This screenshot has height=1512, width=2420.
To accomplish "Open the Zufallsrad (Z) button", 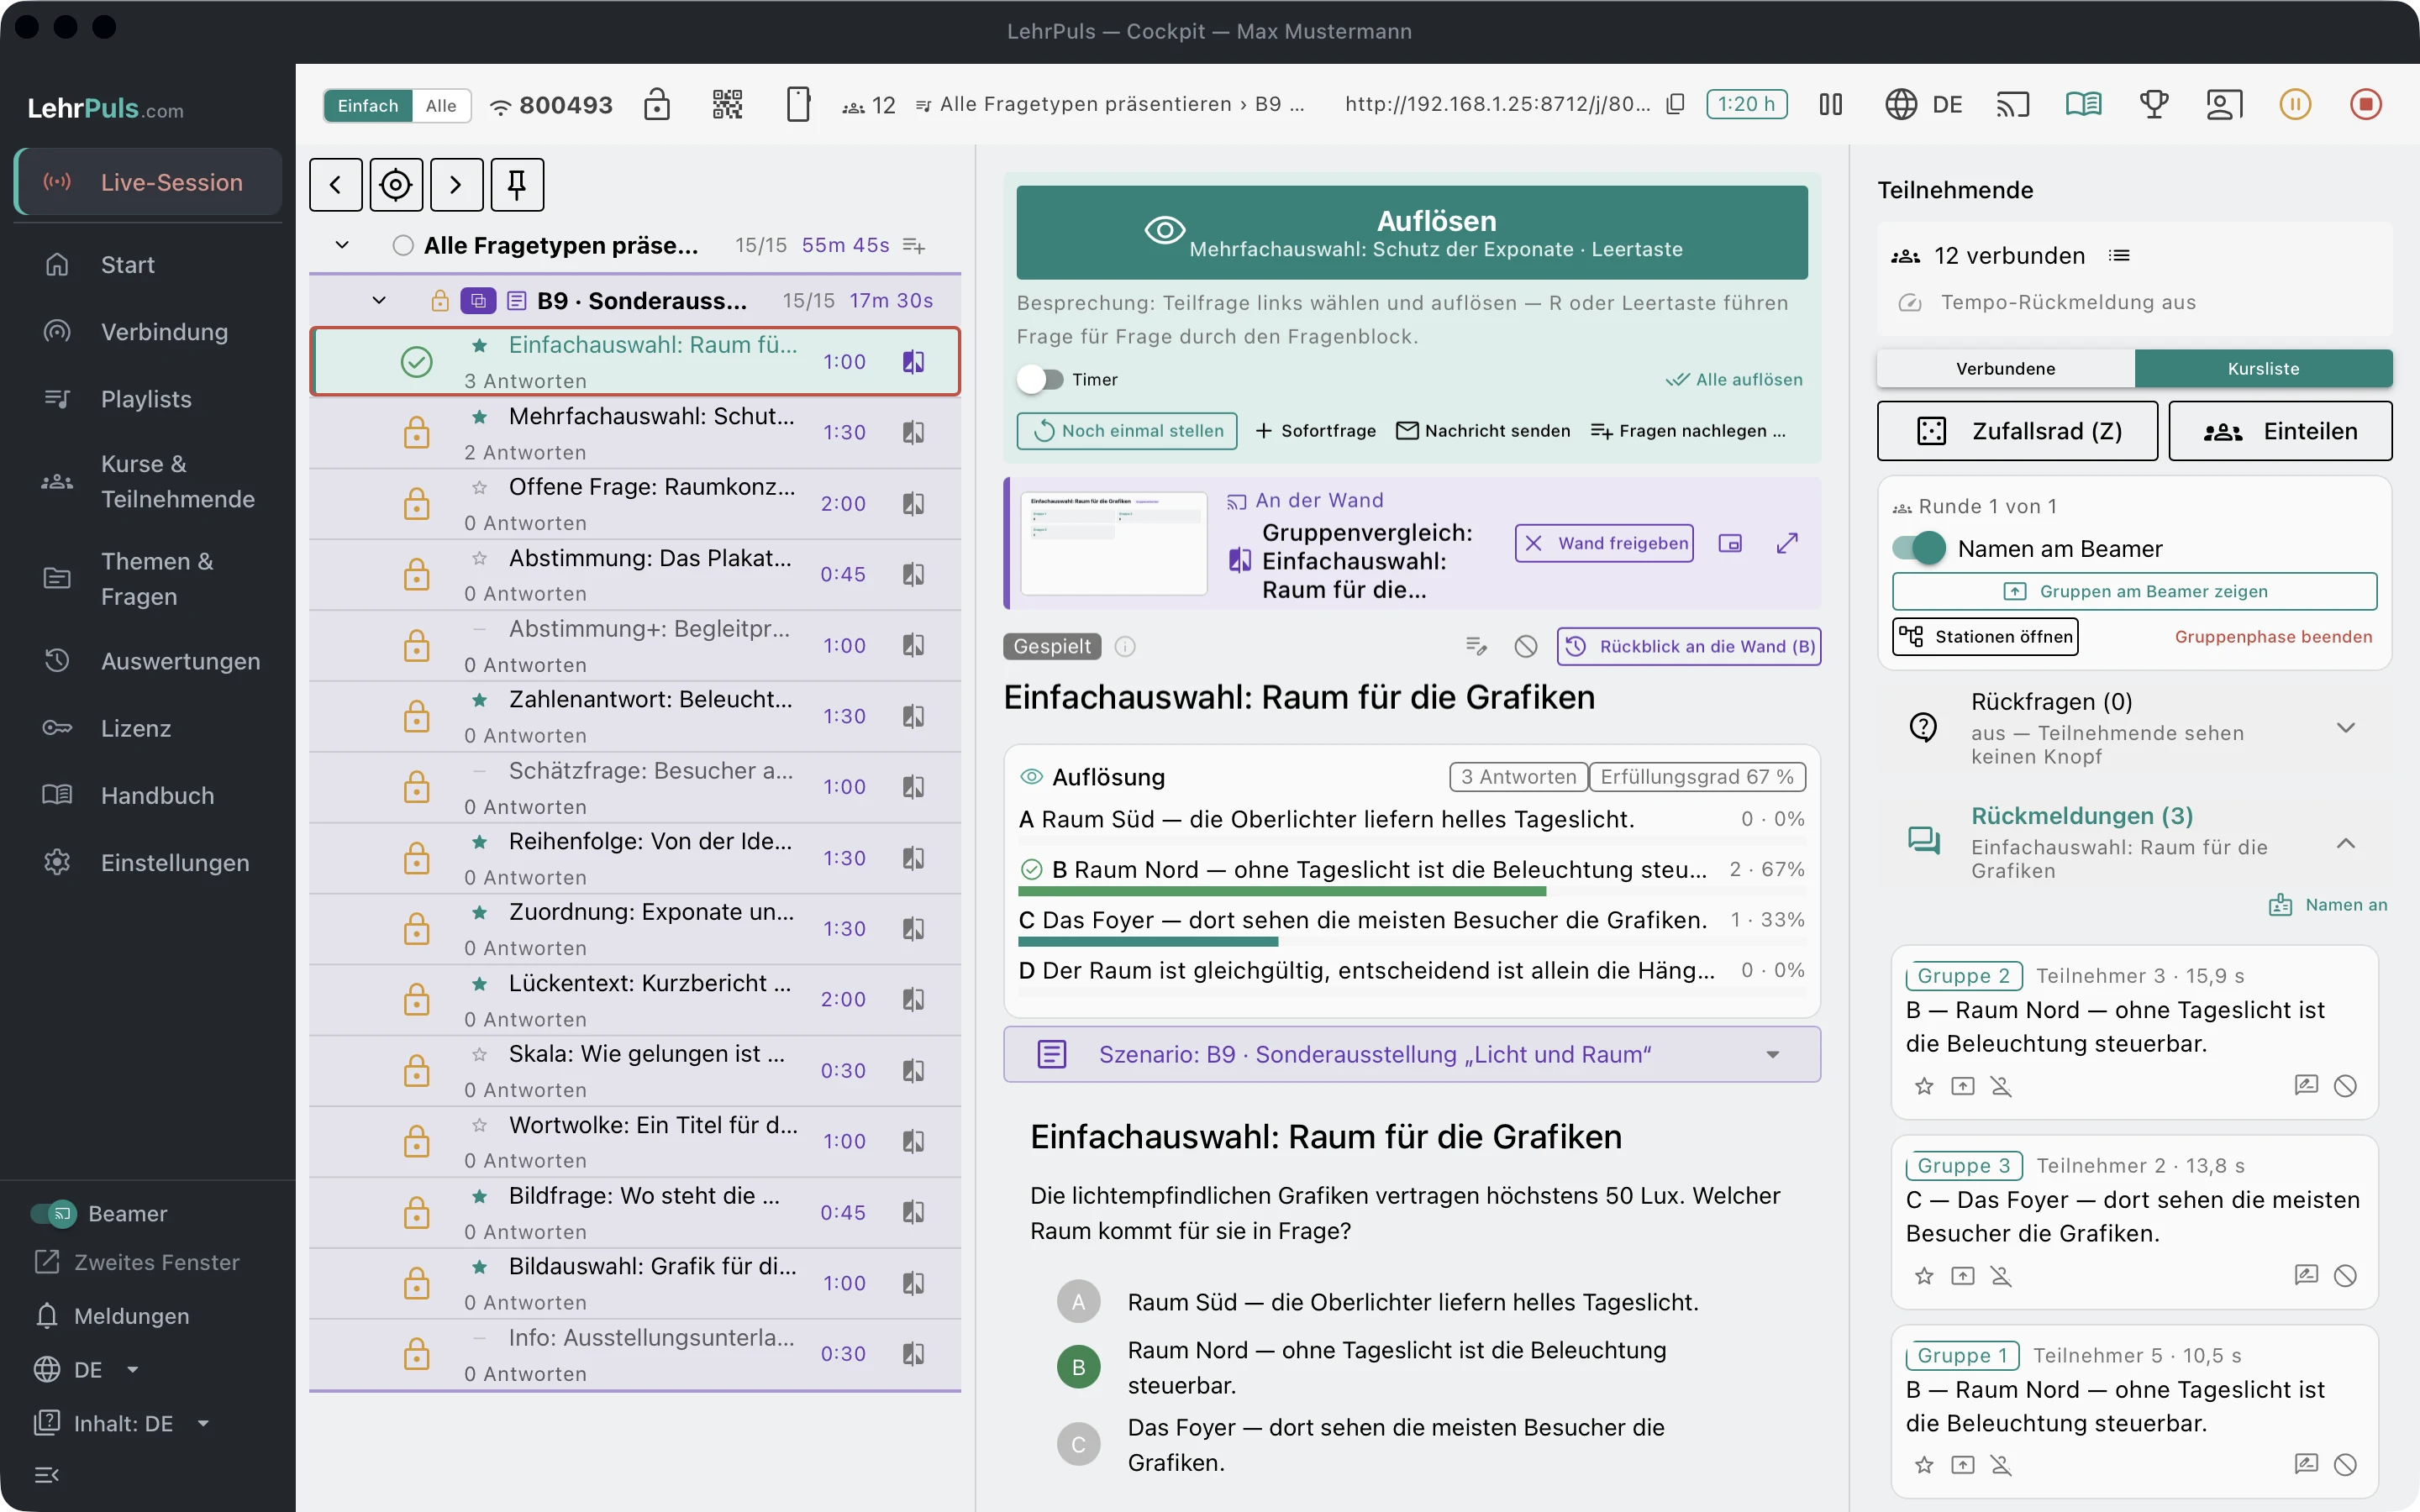I will 2017,431.
